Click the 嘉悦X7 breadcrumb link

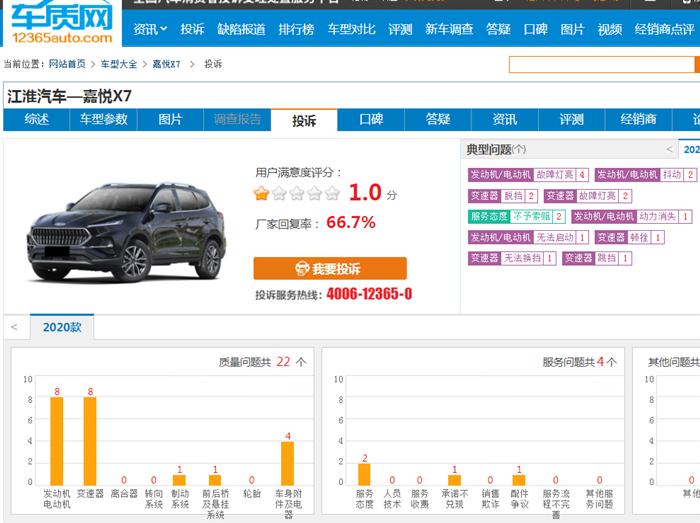167,64
